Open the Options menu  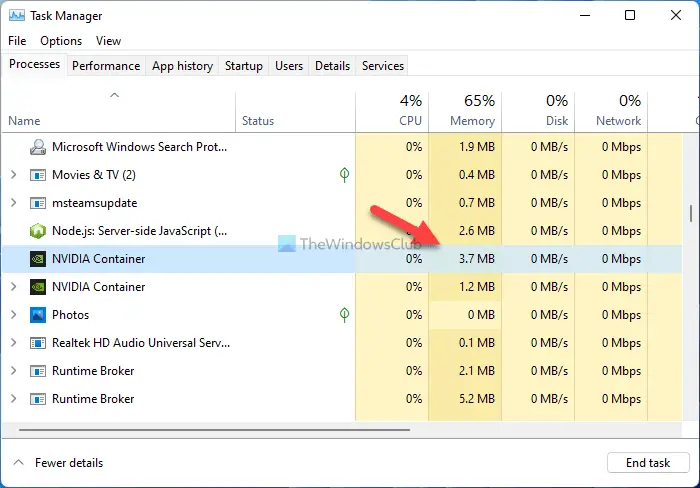point(61,41)
